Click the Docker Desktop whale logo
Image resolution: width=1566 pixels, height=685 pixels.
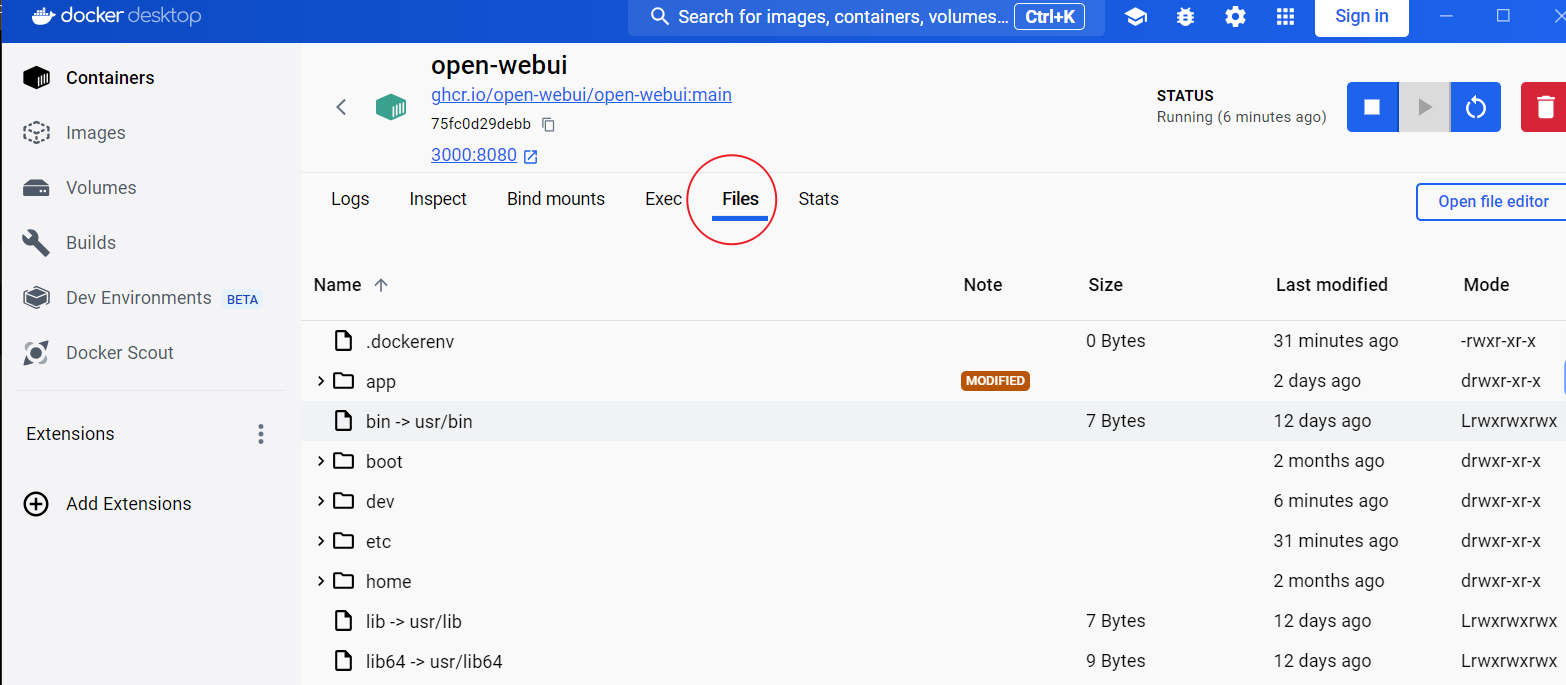pyautogui.click(x=44, y=16)
